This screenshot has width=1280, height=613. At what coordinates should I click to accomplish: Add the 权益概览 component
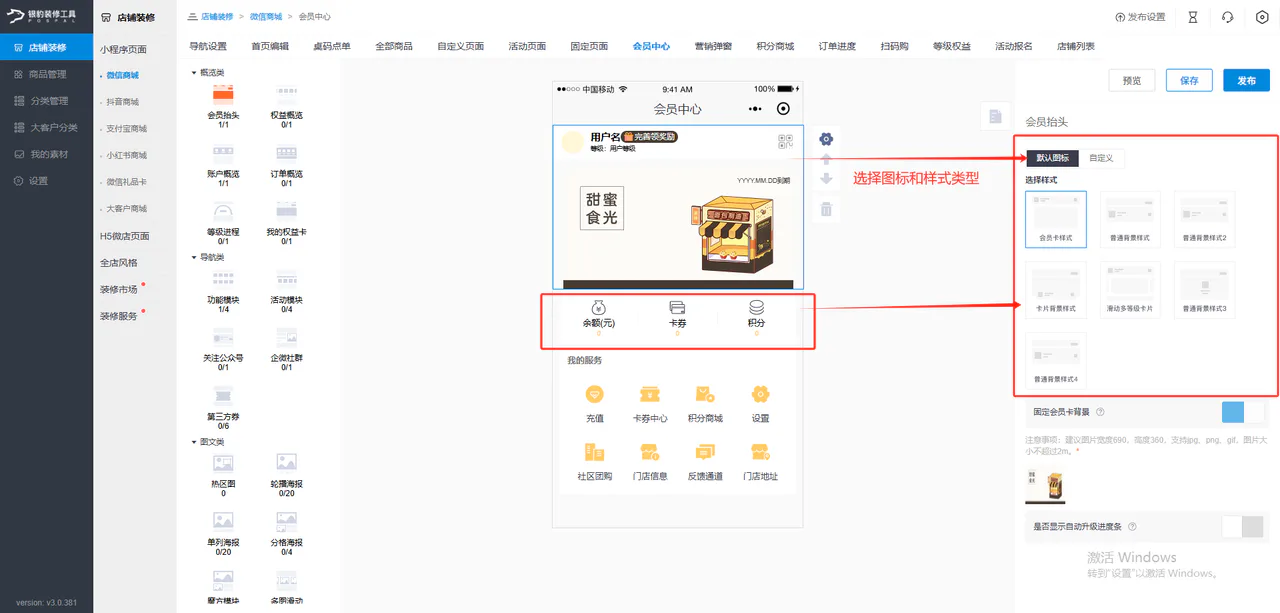coord(286,106)
